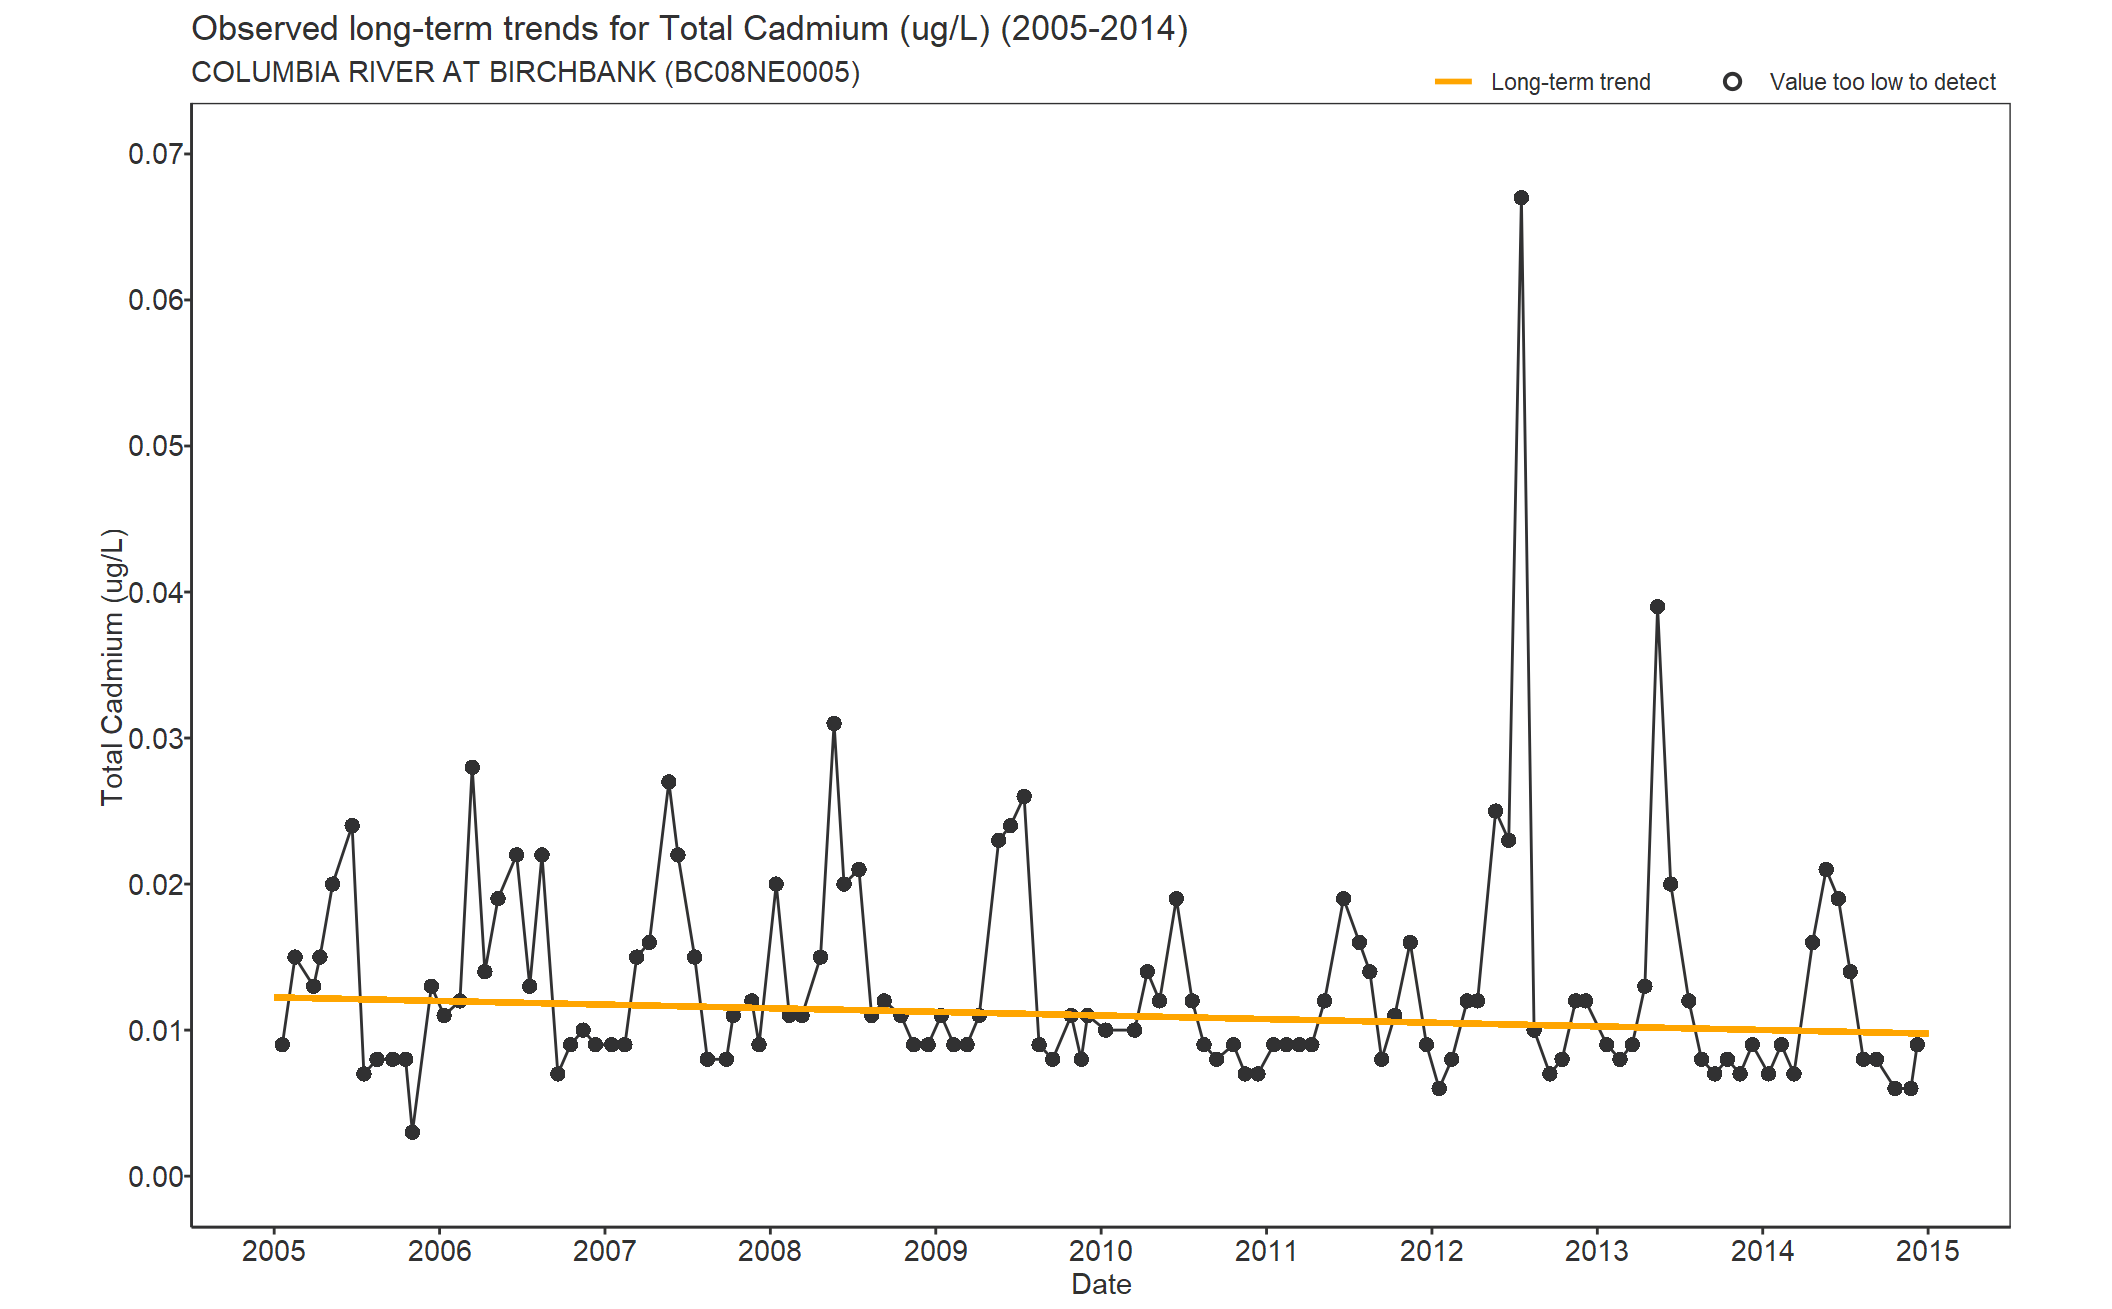The width and height of the screenshot is (2112, 1309).
Task: Click the Value too low to detect label
Action: point(1883,82)
